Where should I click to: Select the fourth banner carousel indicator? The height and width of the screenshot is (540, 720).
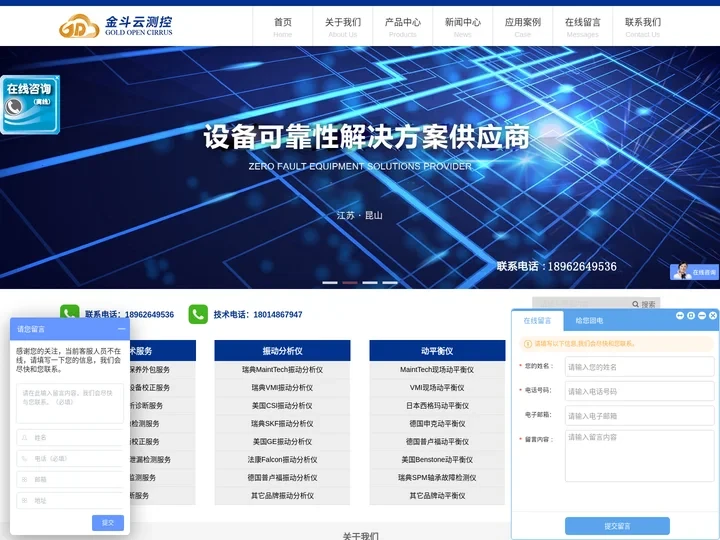click(x=390, y=282)
